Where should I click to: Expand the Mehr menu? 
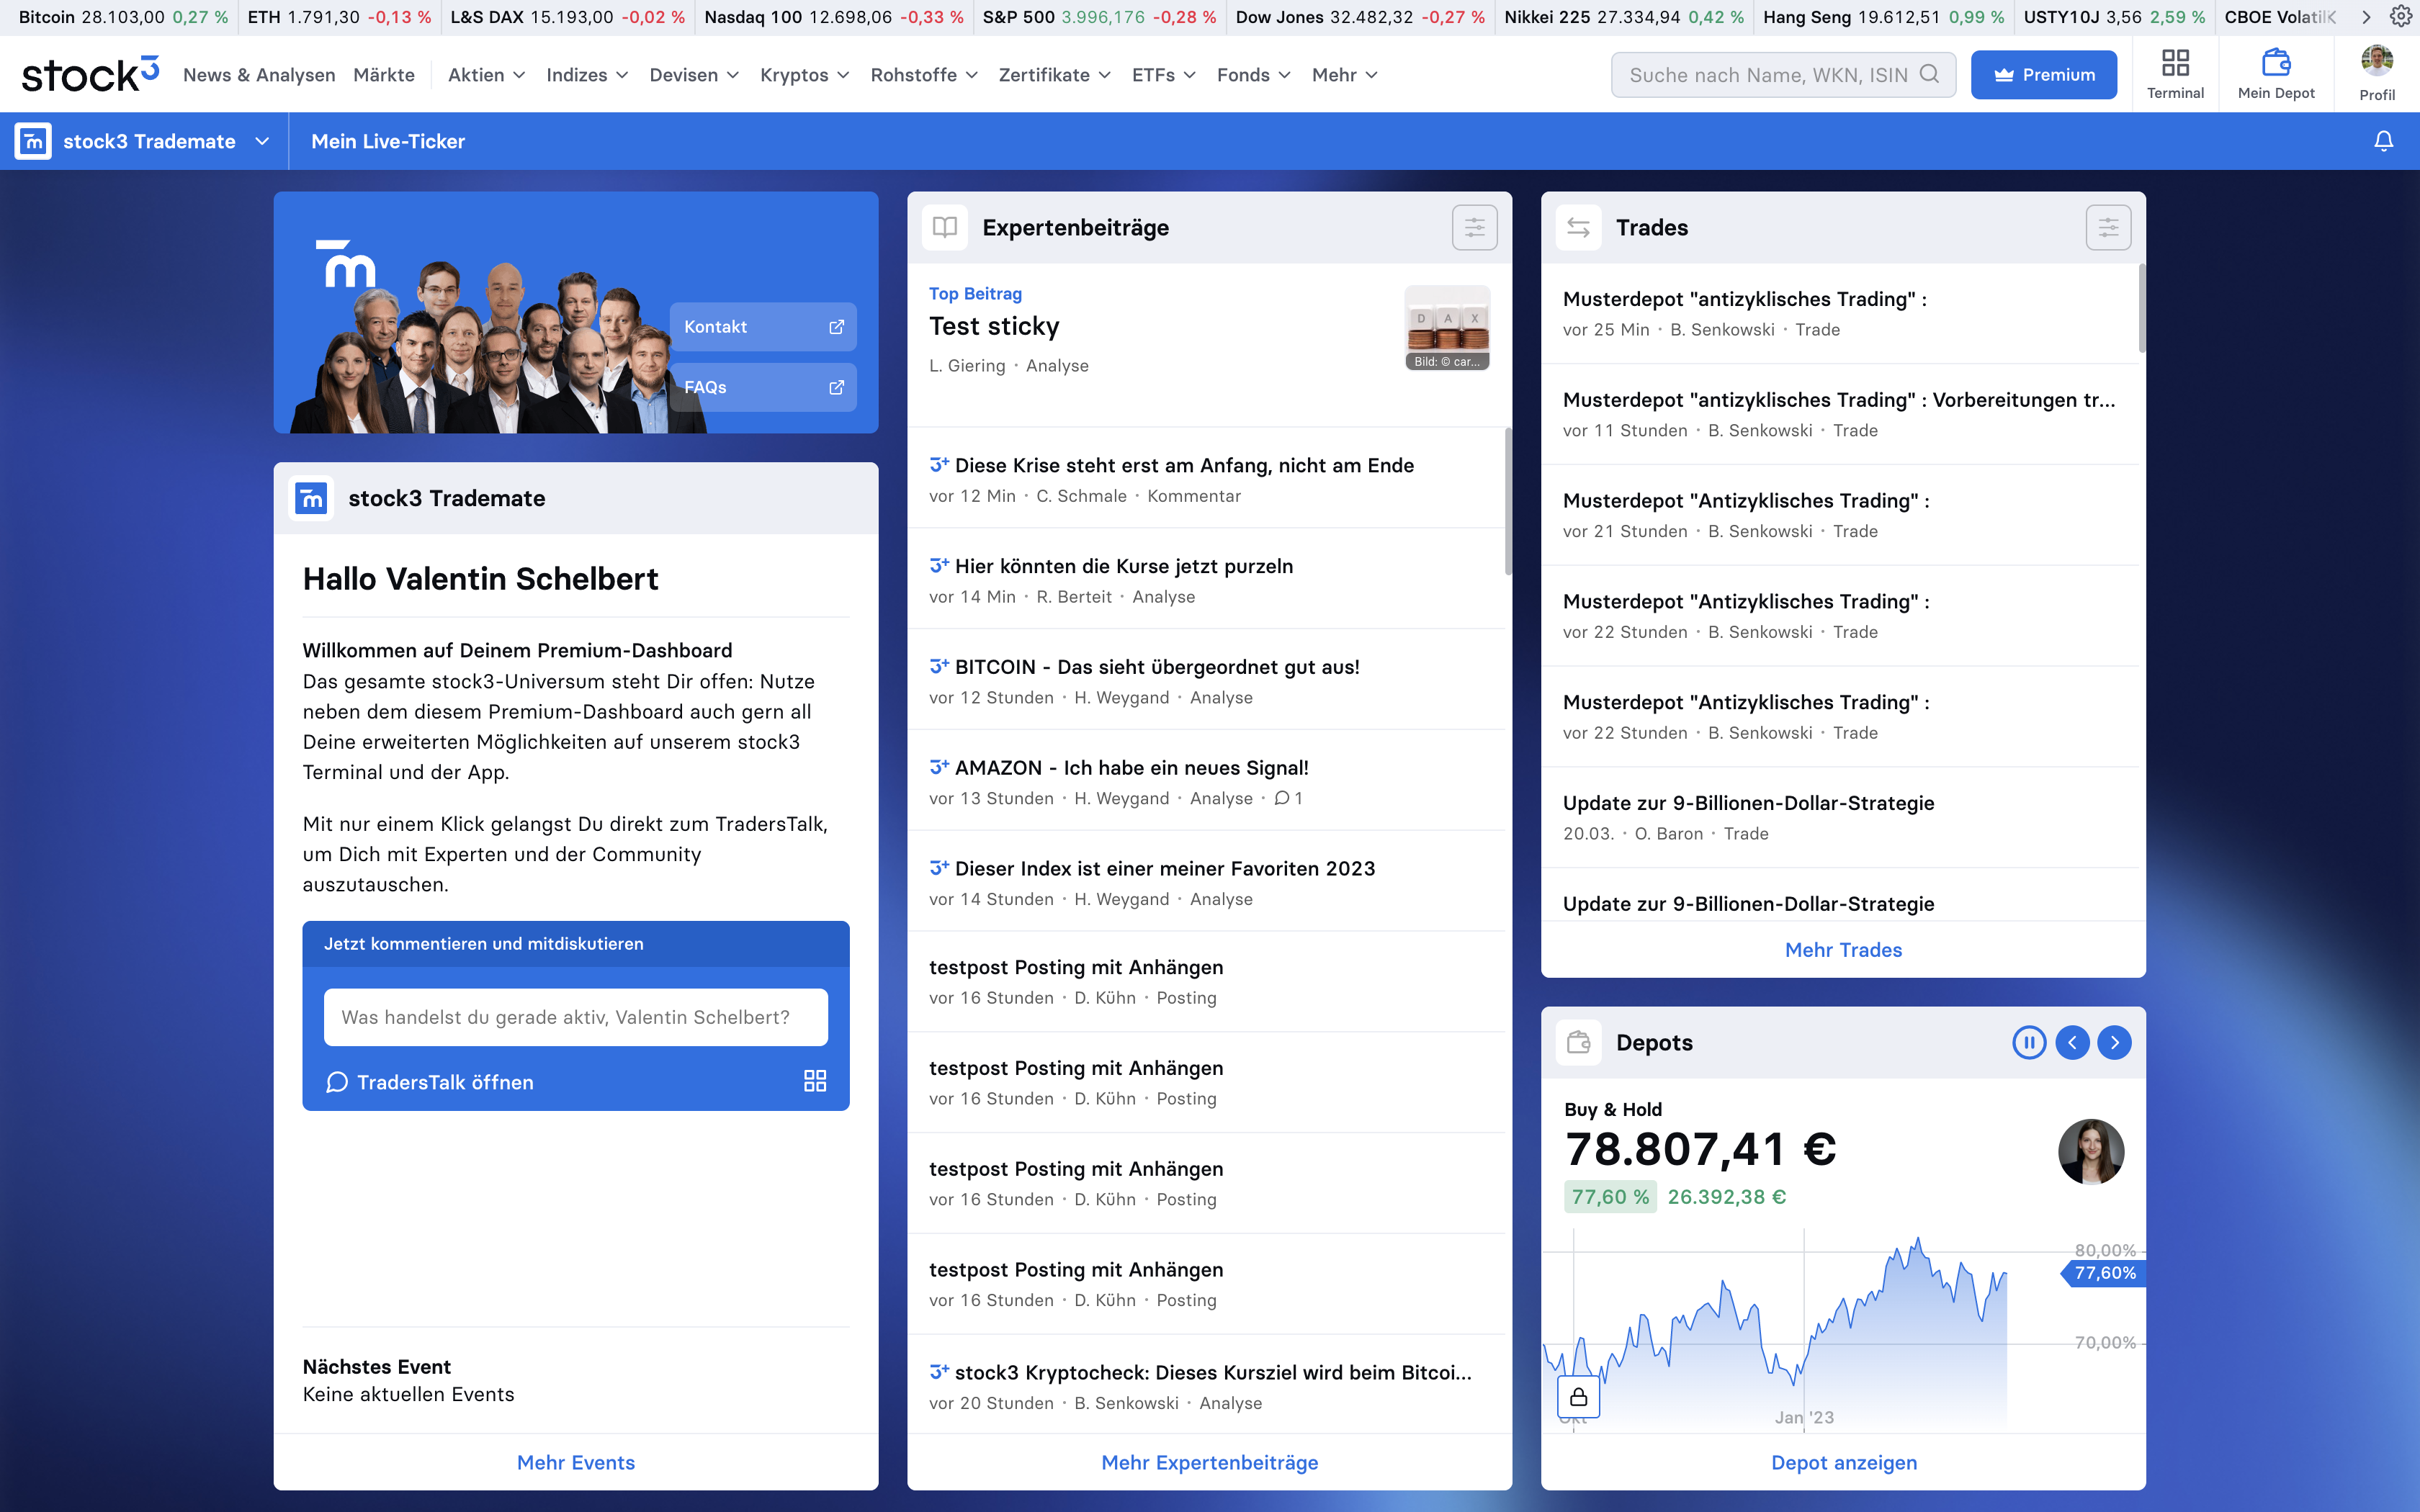tap(1344, 75)
